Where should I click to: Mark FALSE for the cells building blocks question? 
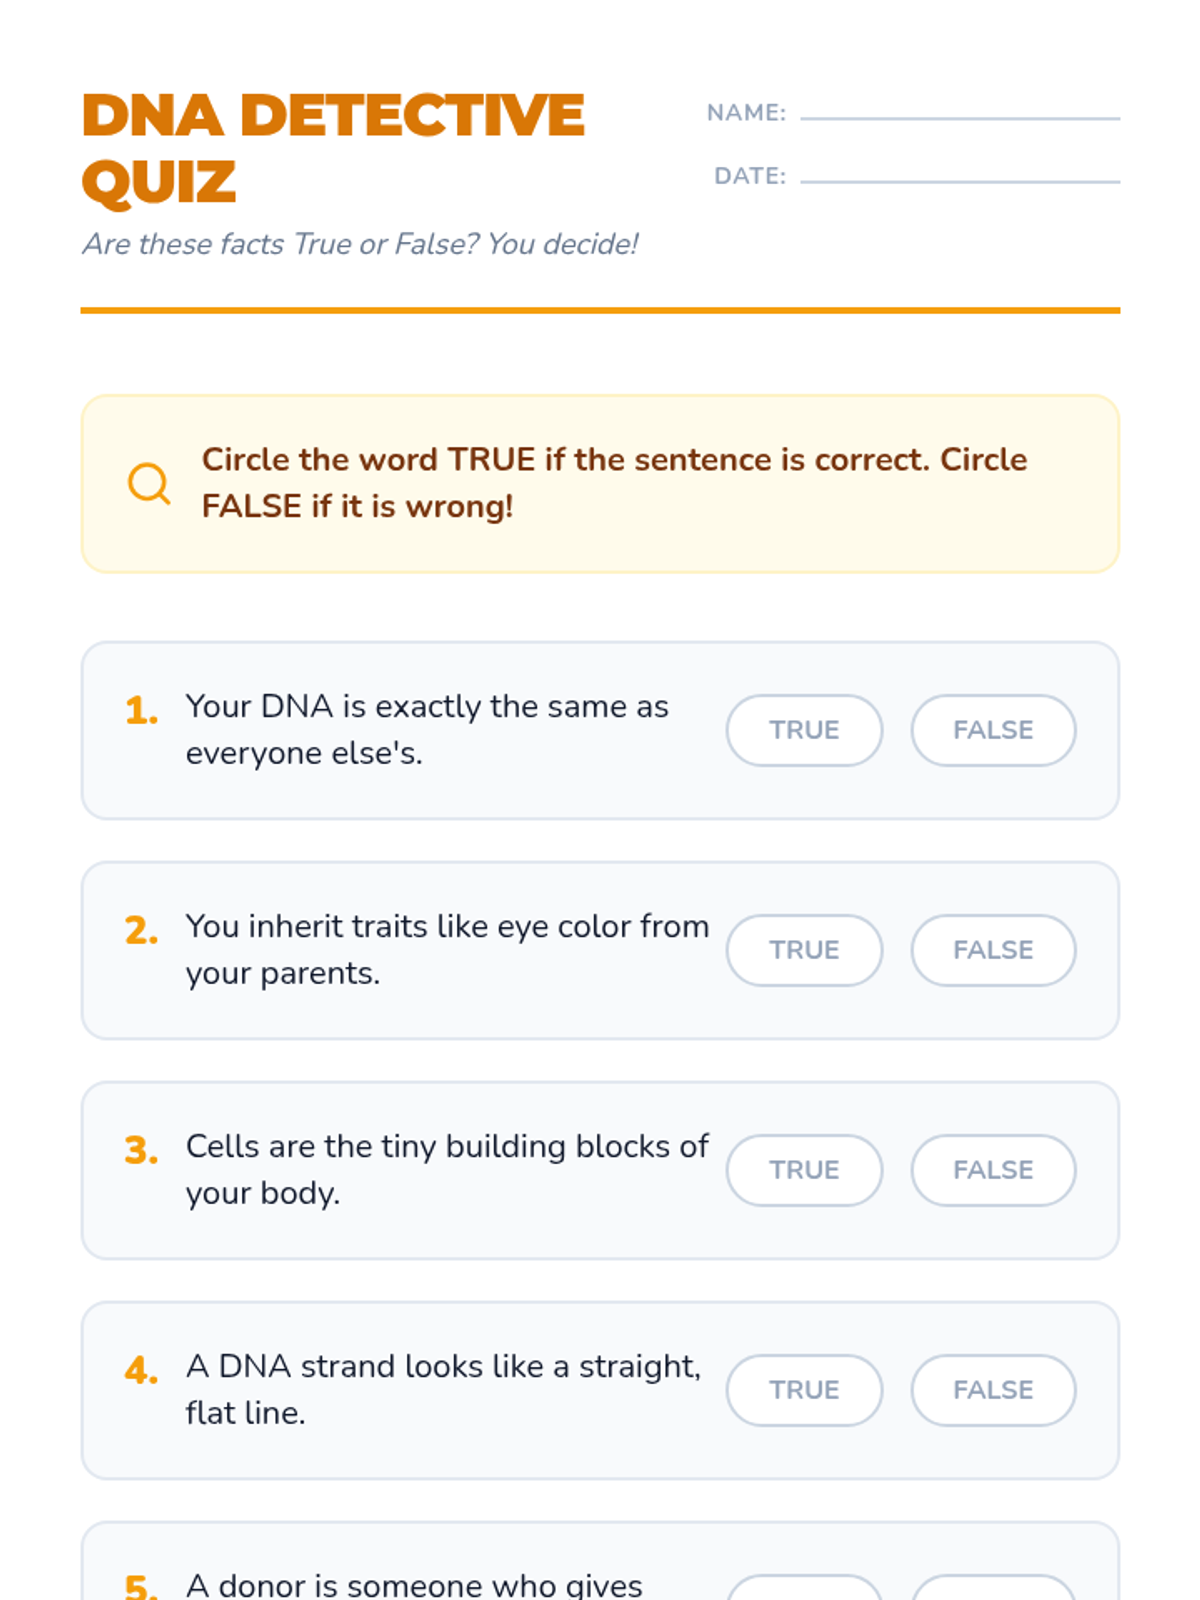tap(993, 1170)
